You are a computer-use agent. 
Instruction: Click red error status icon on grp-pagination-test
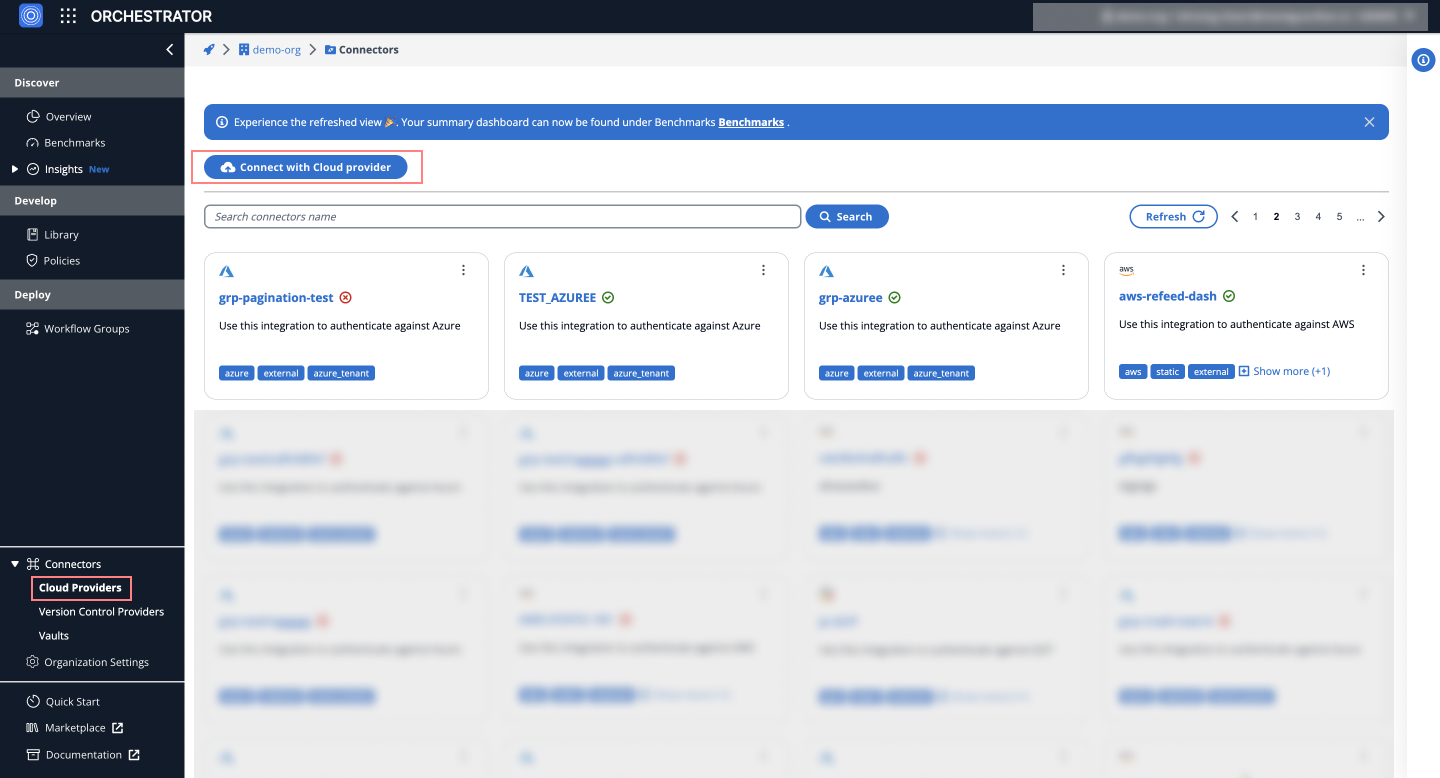coord(345,298)
